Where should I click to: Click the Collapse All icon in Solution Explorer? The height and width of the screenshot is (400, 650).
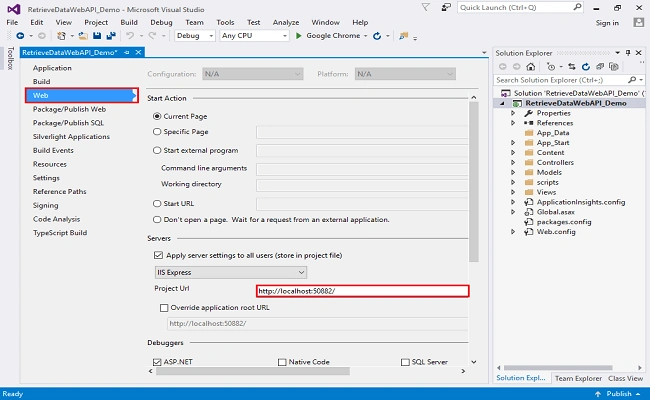pyautogui.click(x=600, y=66)
